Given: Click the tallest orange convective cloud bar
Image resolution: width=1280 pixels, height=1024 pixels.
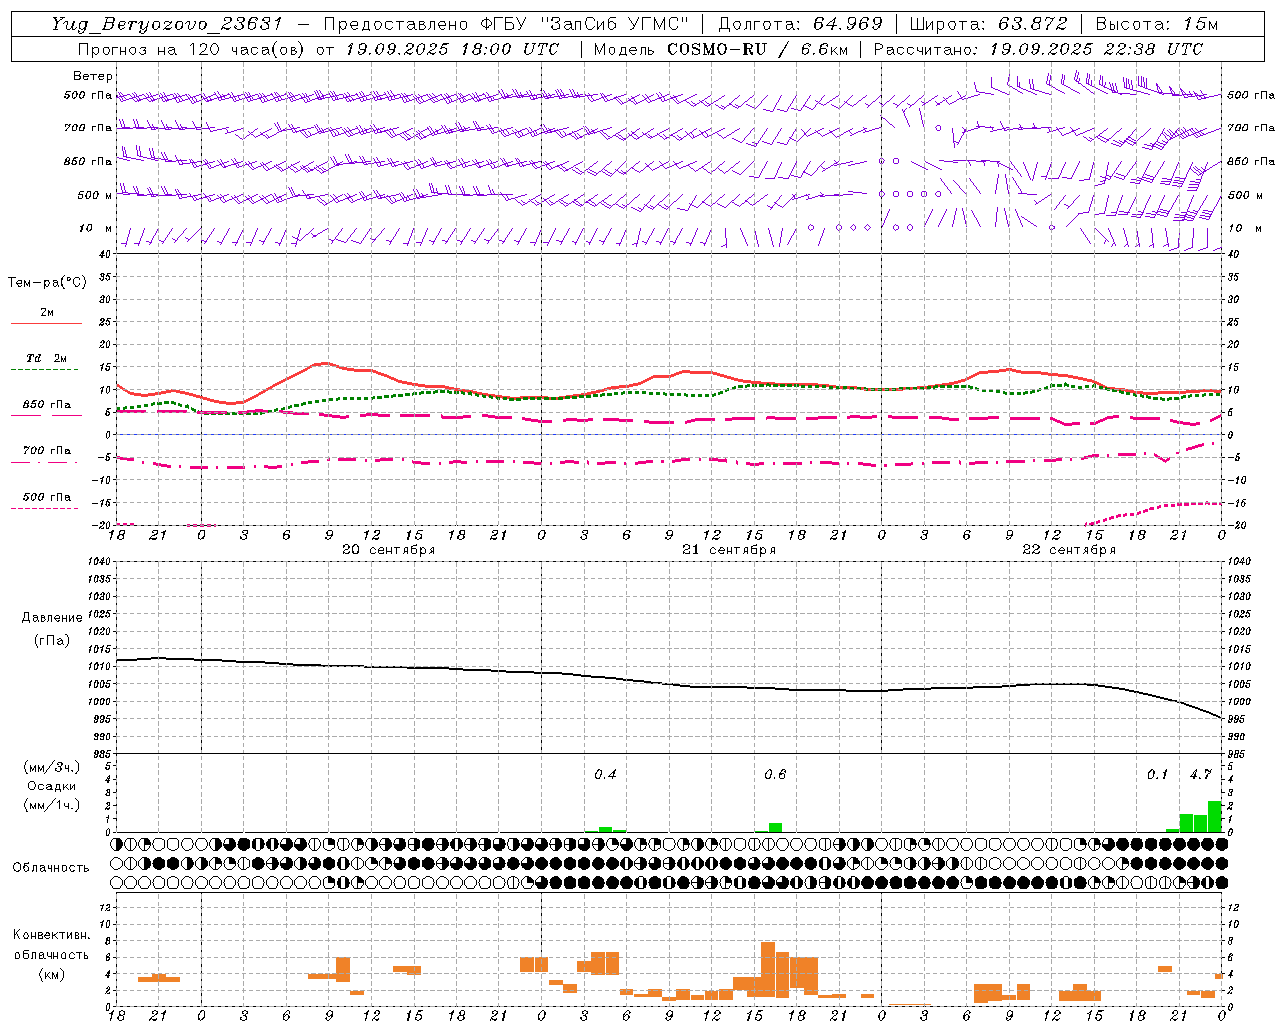Looking at the screenshot, I should point(768,969).
